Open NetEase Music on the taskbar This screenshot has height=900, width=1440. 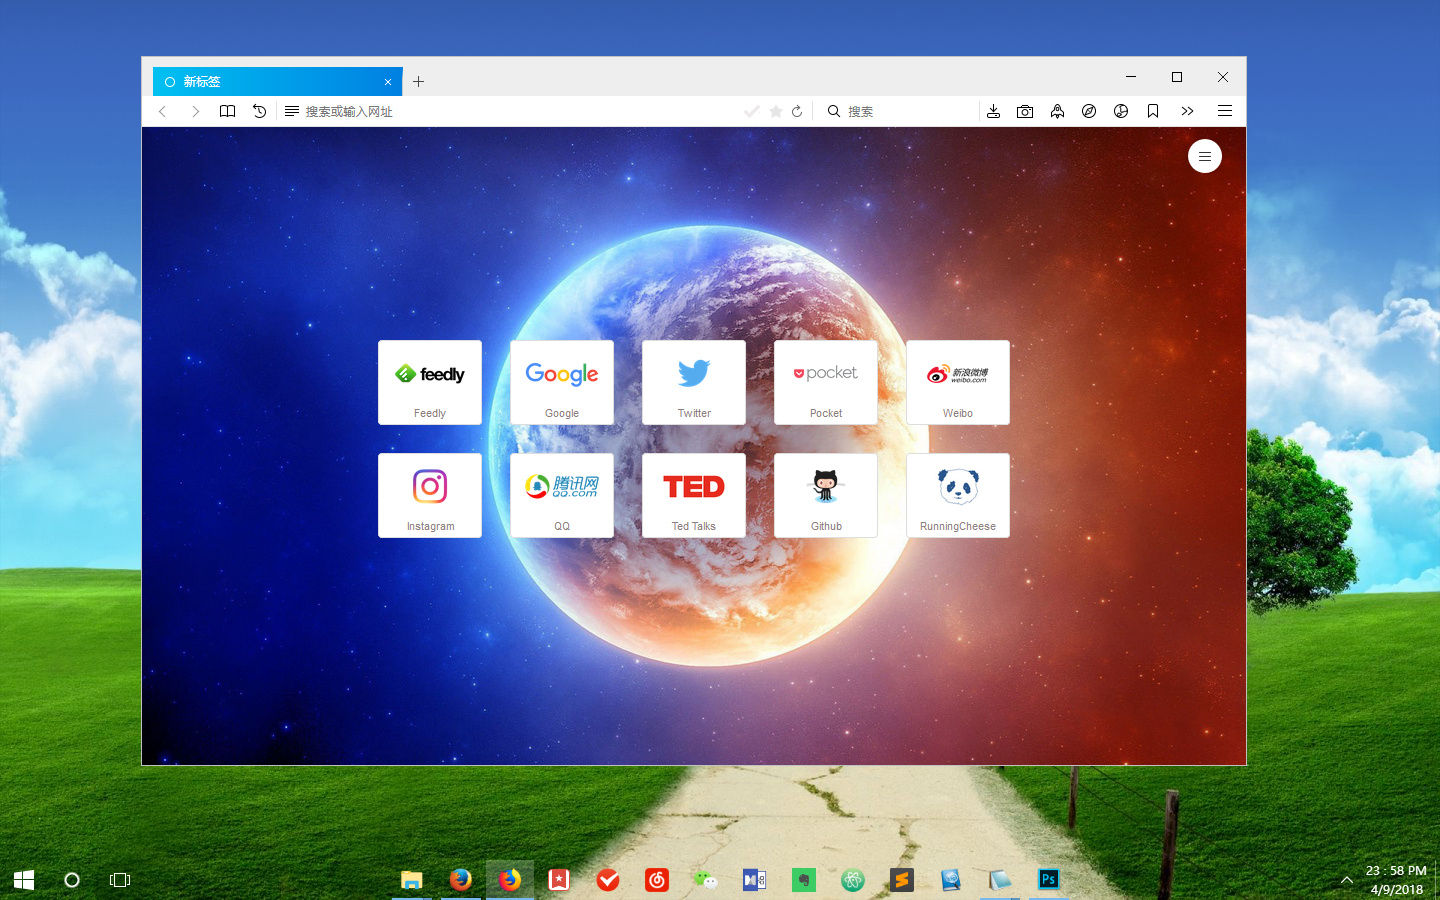click(657, 880)
